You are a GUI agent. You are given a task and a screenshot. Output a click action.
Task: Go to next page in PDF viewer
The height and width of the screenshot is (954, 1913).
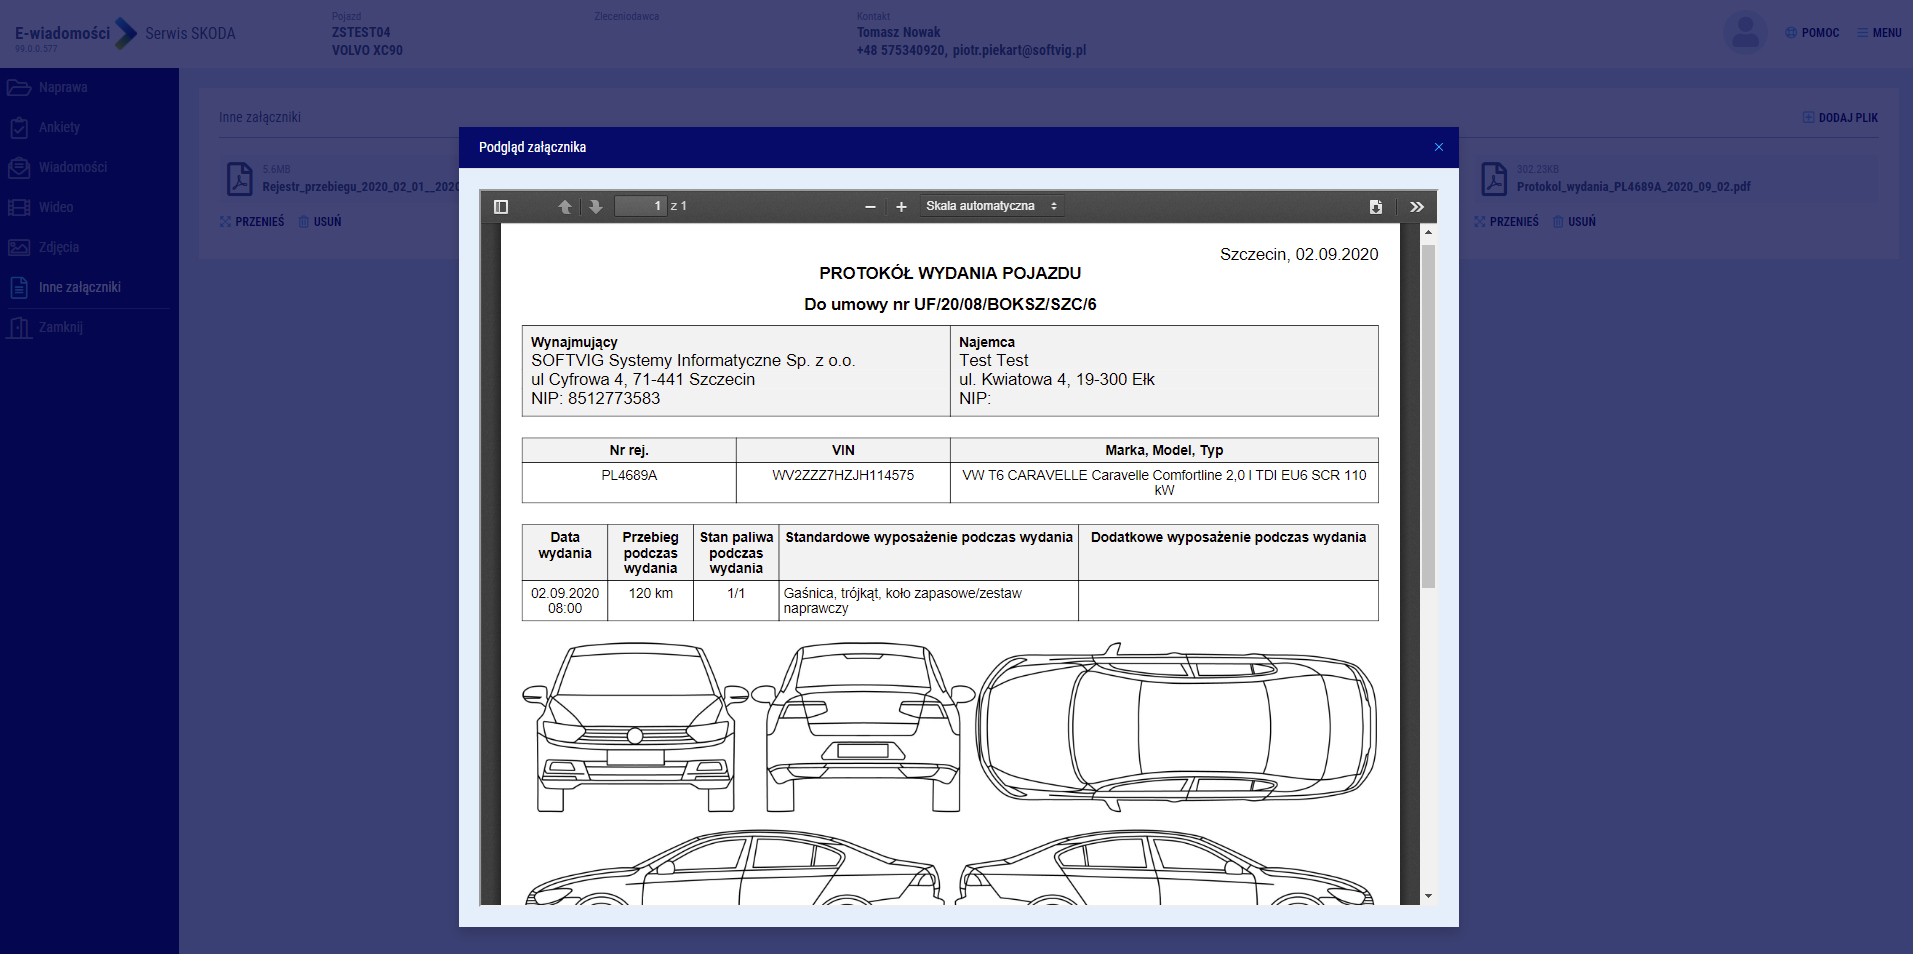pos(596,207)
